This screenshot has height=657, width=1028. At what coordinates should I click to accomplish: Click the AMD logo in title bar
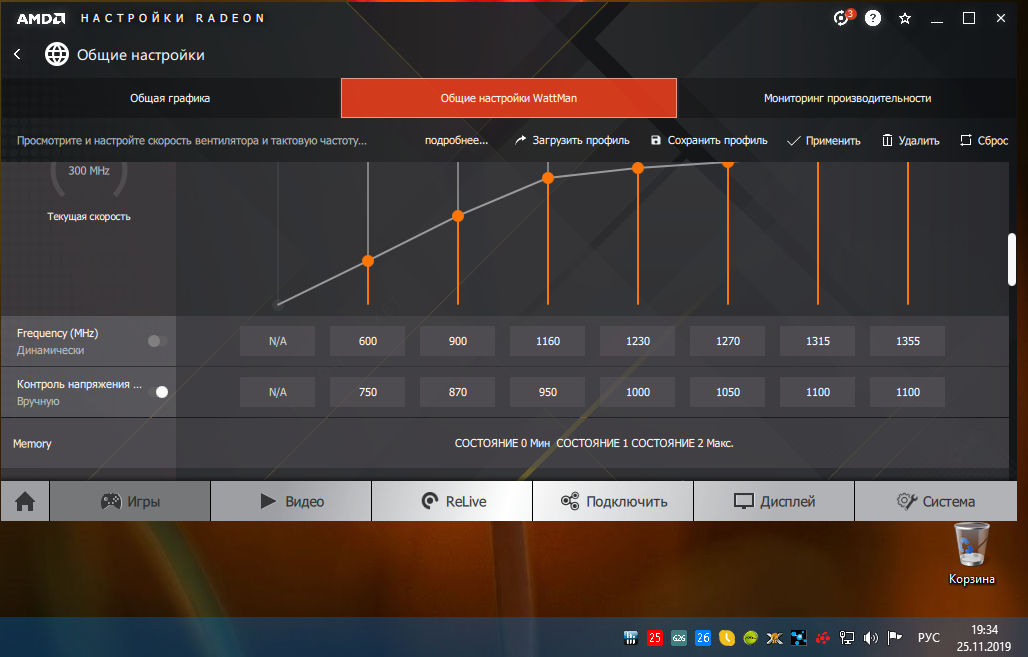point(41,18)
